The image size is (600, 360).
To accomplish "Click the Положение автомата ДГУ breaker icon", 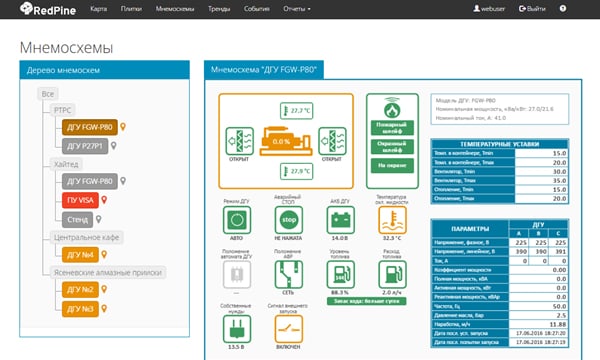I will pos(237,274).
